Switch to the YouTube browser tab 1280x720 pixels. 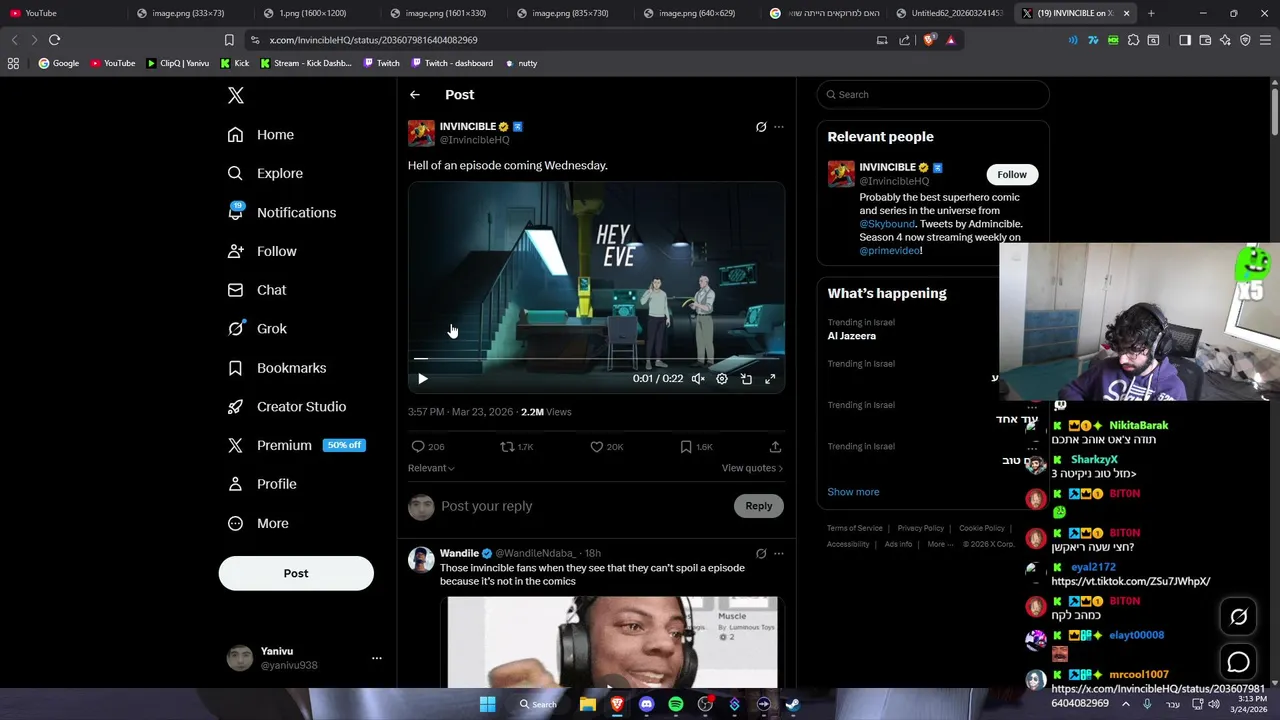[60, 13]
